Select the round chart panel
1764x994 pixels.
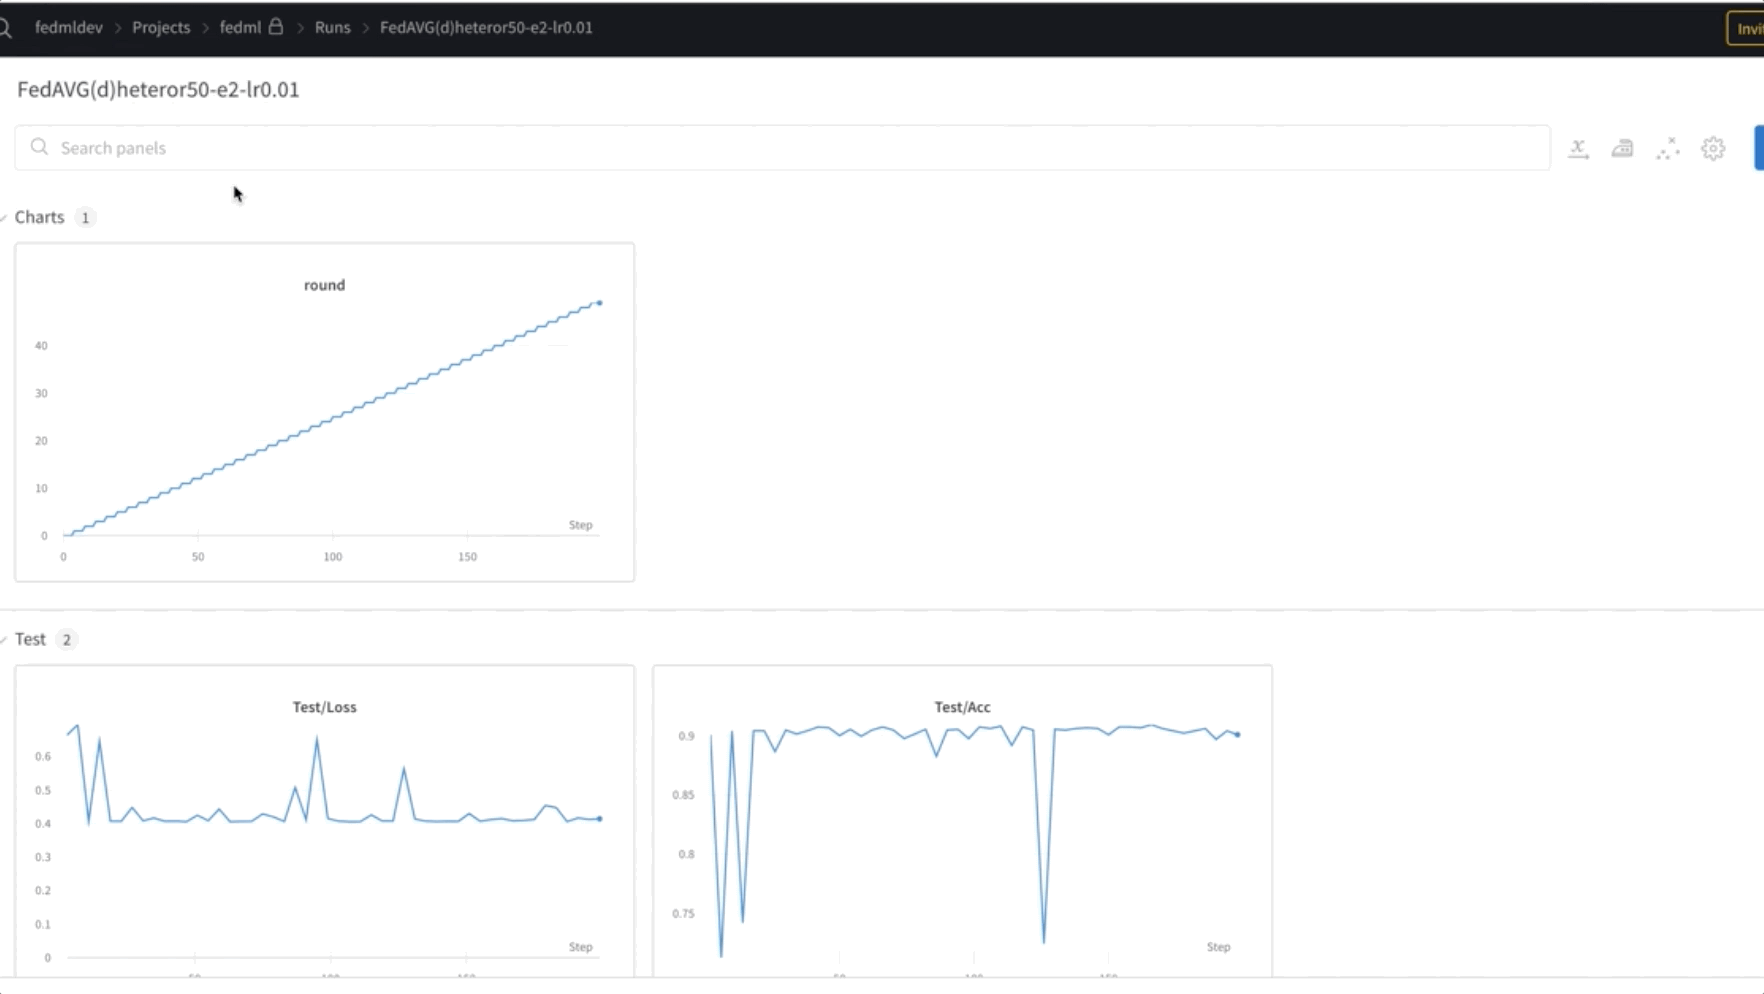point(325,412)
